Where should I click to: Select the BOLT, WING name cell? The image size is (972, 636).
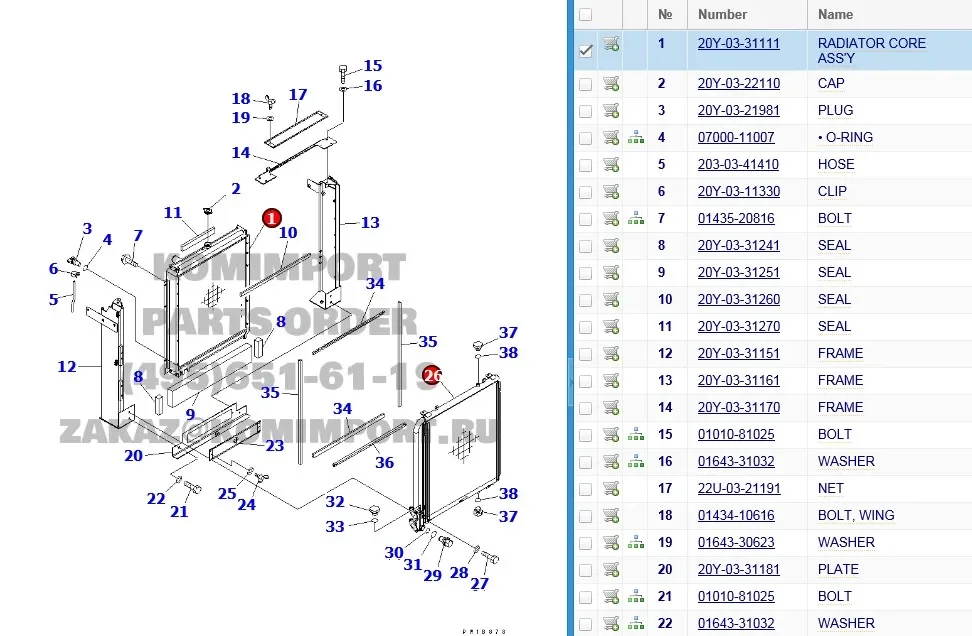click(856, 515)
